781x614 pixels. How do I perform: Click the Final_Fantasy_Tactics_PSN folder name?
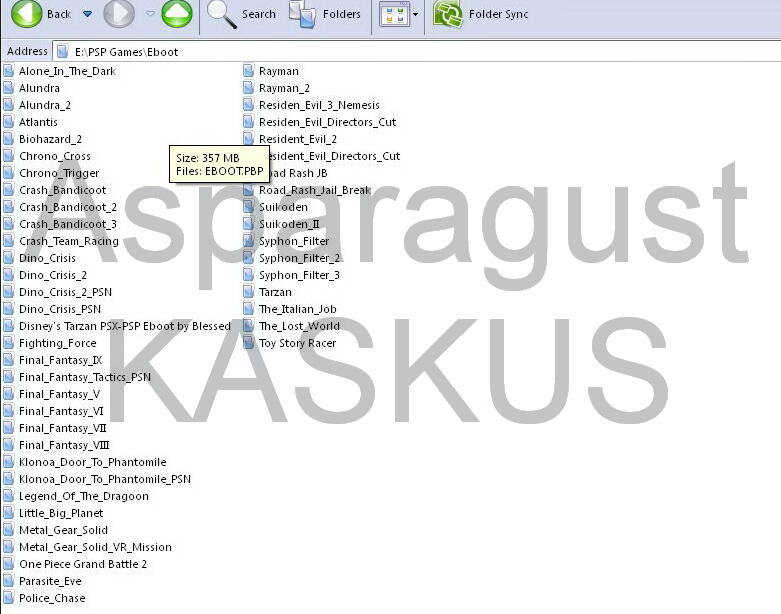pos(85,377)
